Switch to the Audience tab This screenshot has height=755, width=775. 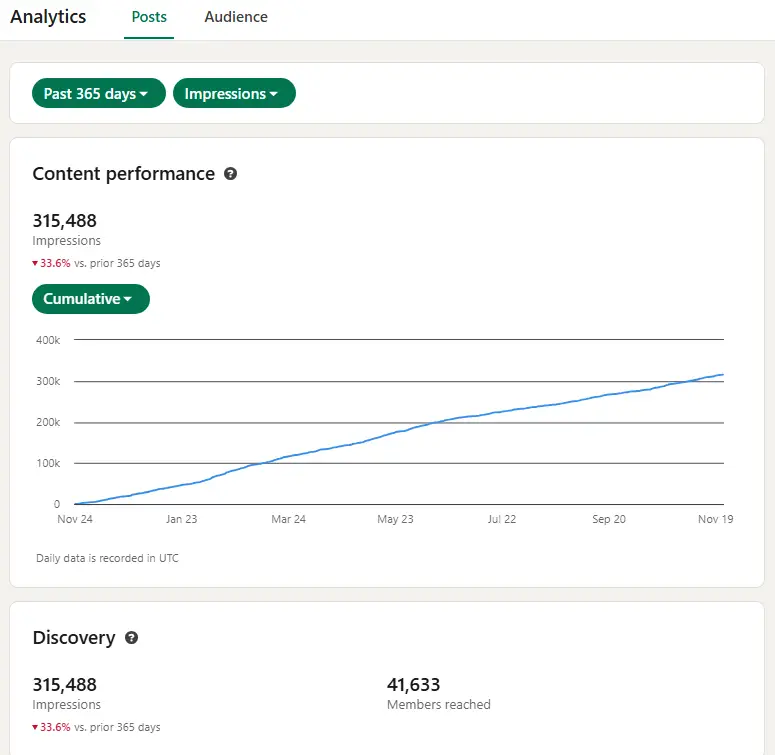tap(236, 17)
